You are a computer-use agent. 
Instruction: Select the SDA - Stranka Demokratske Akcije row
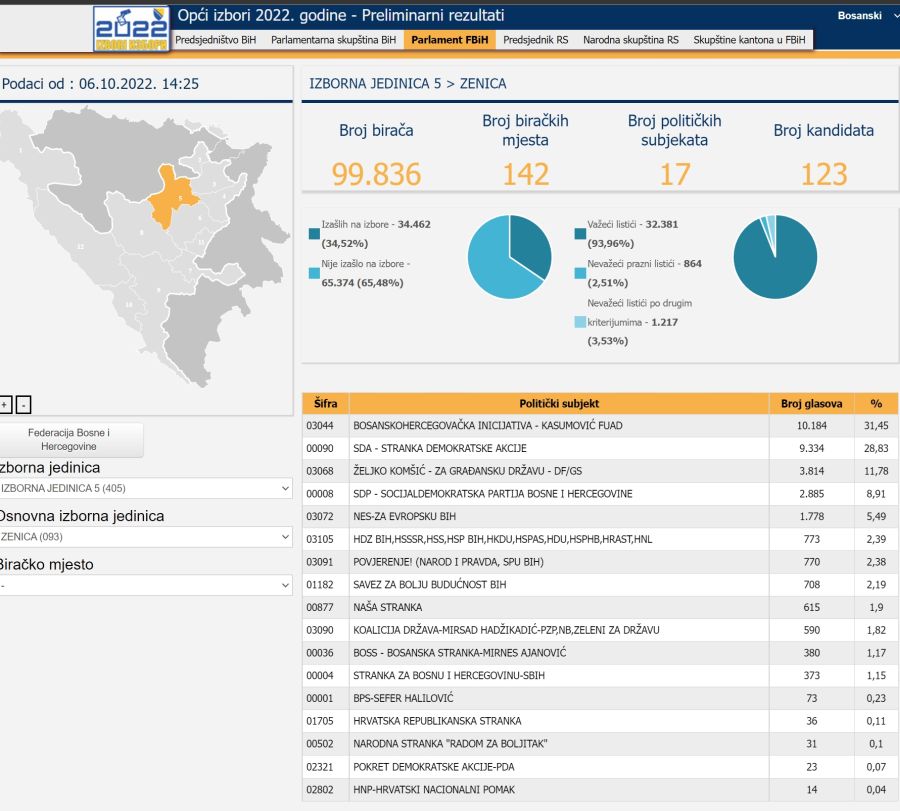(x=559, y=448)
